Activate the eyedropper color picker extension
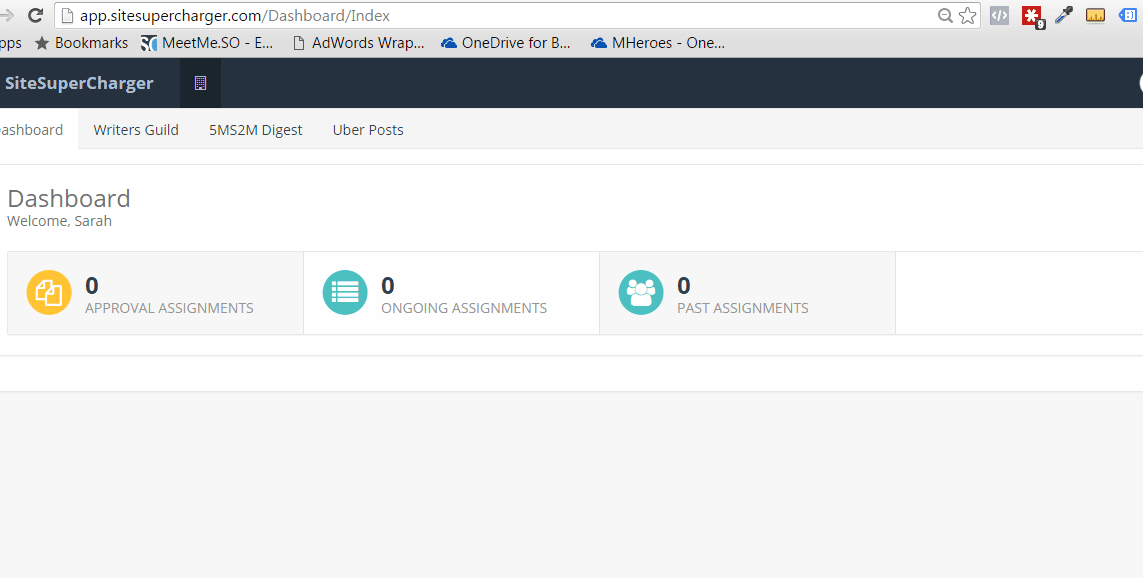The width and height of the screenshot is (1143, 578). tap(1064, 15)
